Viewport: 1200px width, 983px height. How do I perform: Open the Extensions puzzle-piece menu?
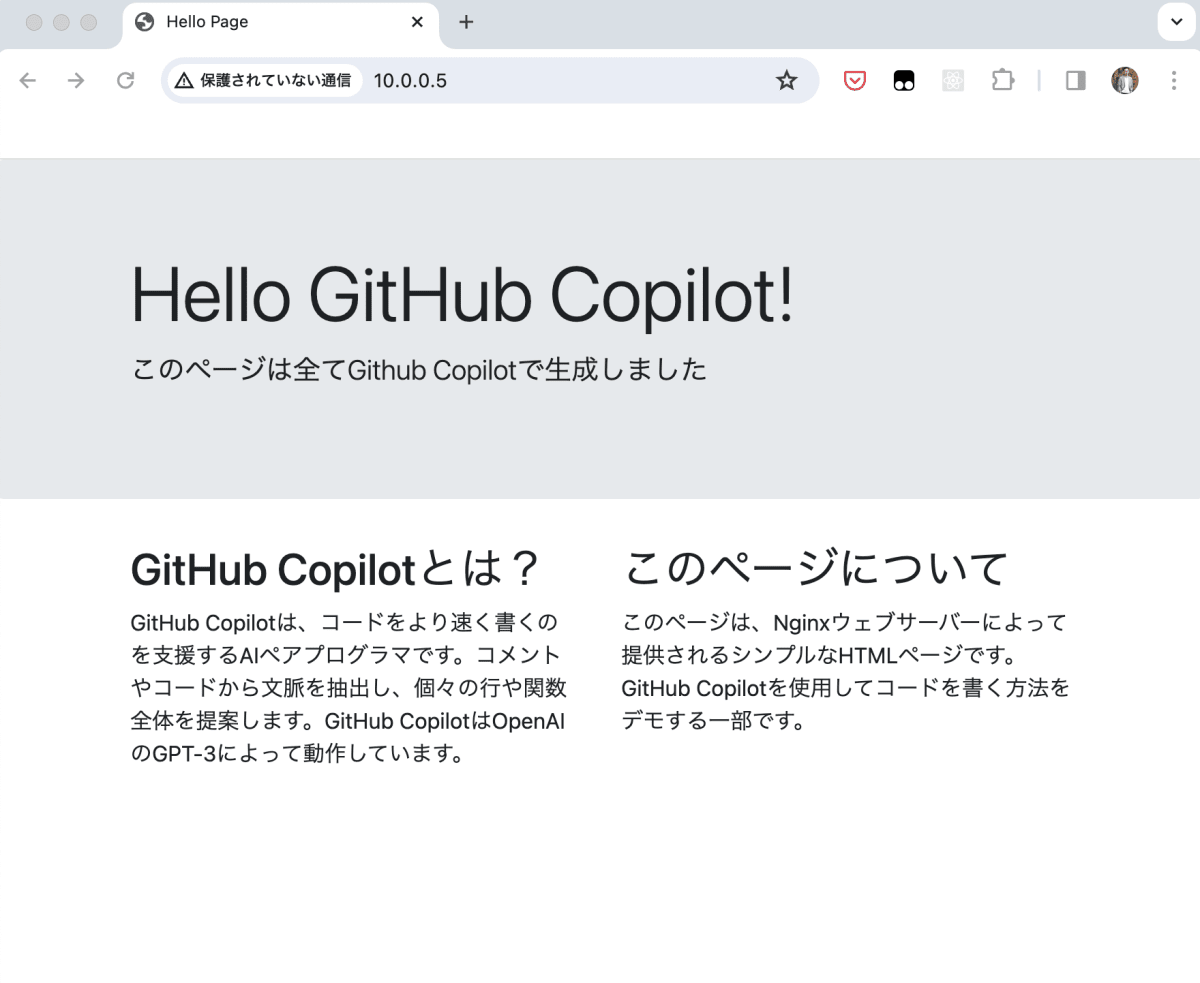(x=1002, y=81)
